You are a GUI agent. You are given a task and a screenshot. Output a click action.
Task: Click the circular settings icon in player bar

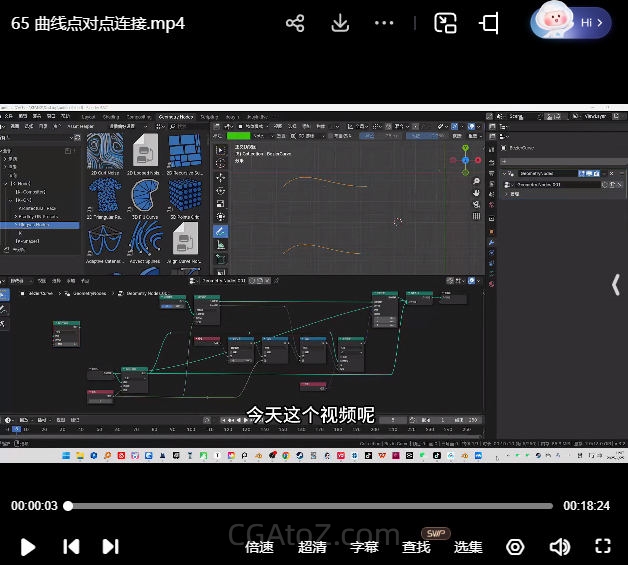515,547
